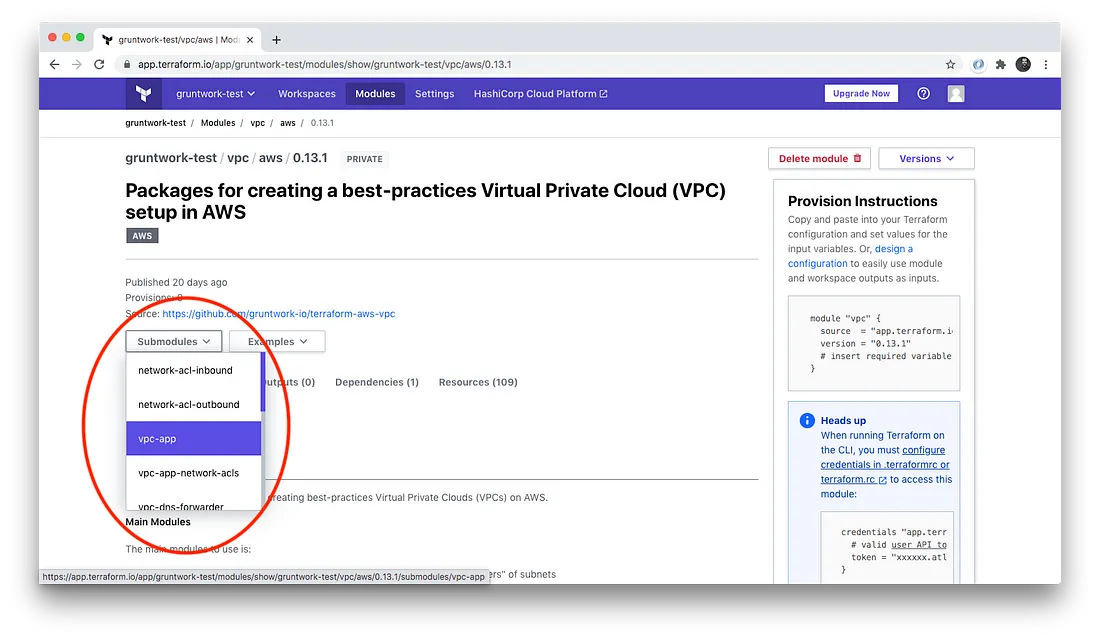
Task: Click the module "vpc" code snippet
Action: point(873,343)
